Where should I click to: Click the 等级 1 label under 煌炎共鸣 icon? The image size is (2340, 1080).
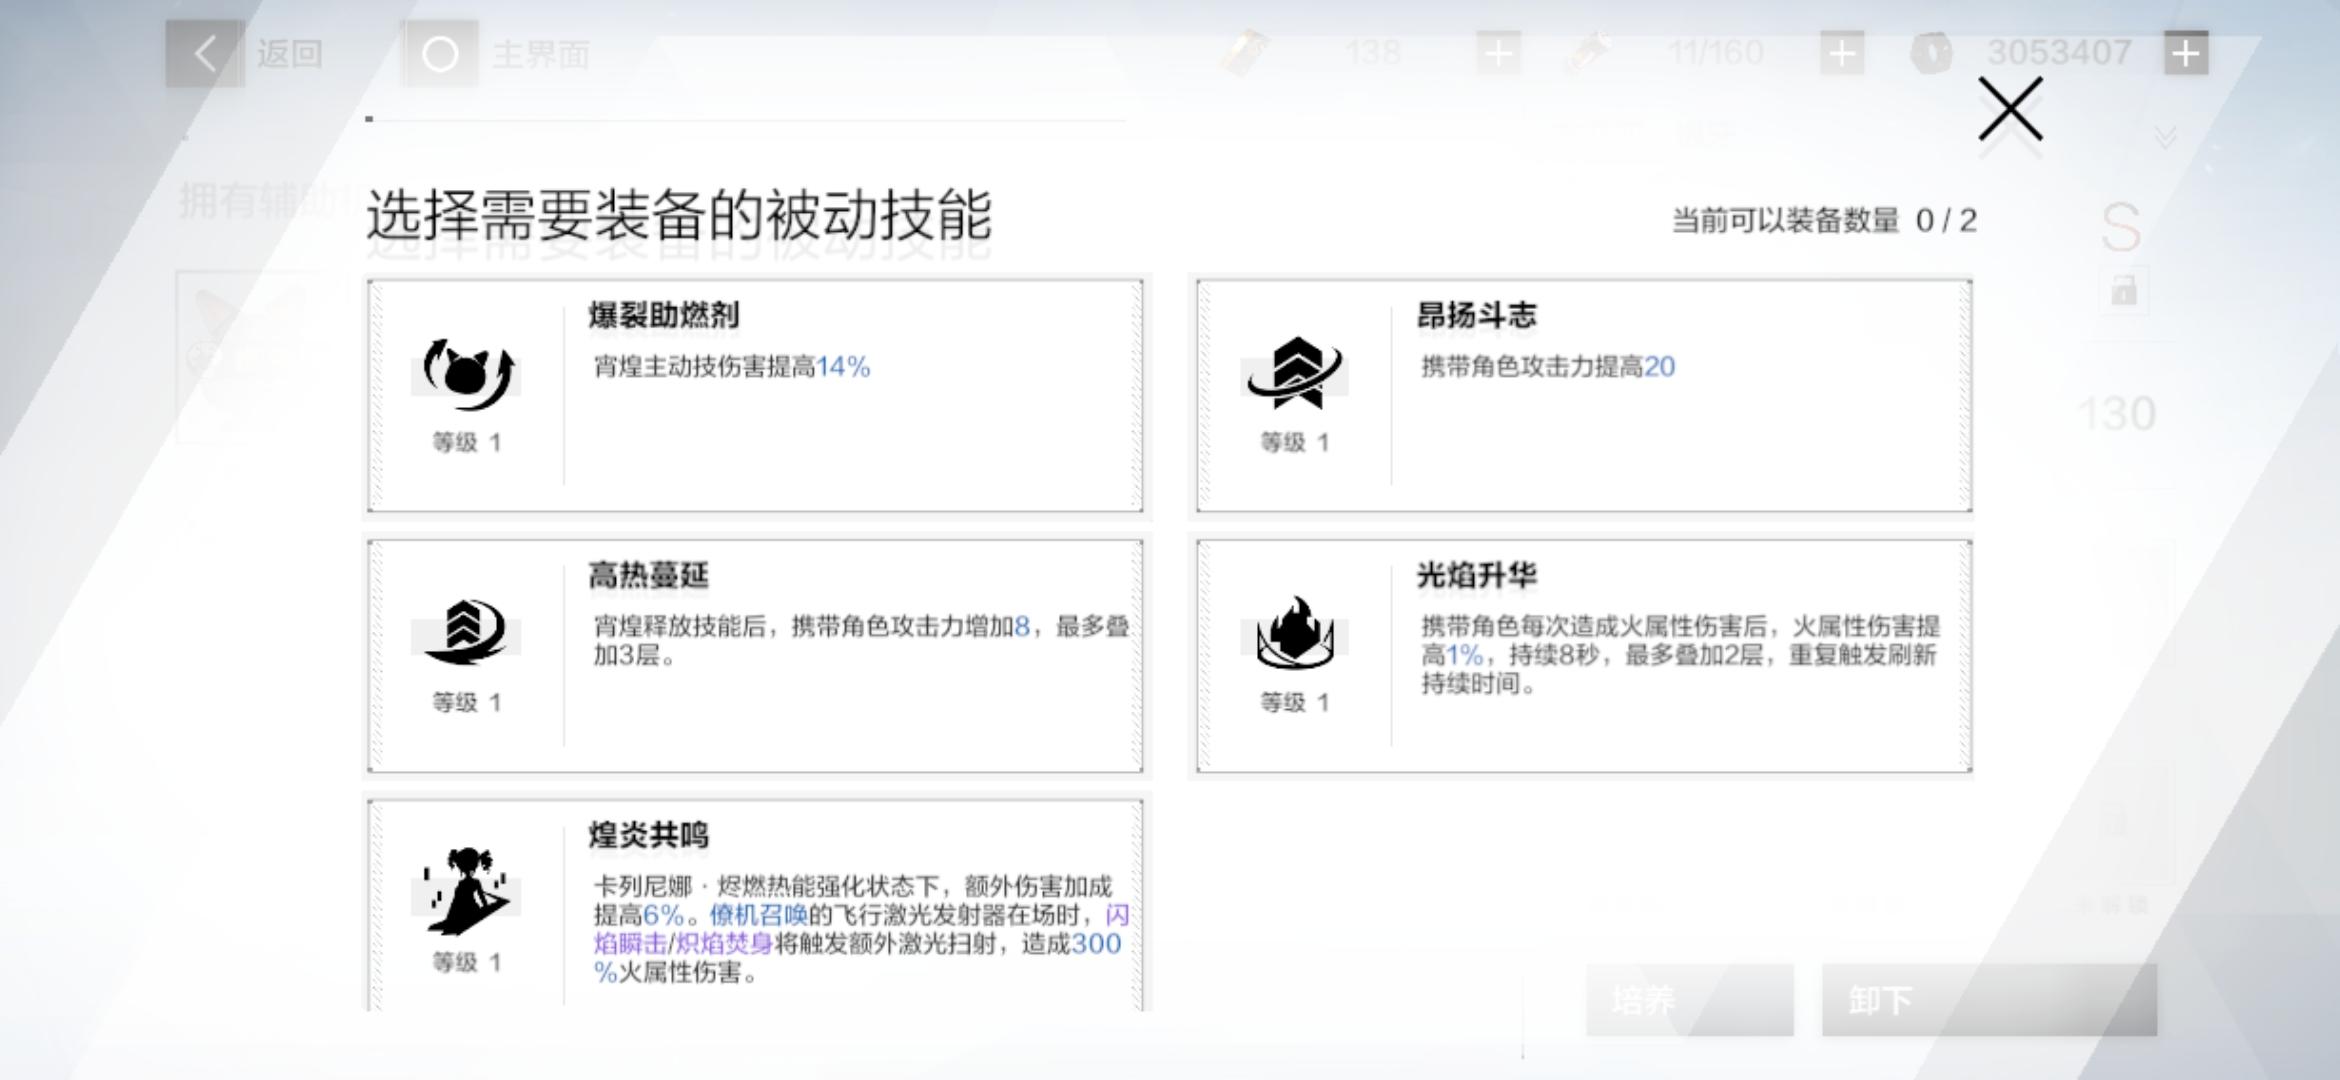pyautogui.click(x=466, y=962)
